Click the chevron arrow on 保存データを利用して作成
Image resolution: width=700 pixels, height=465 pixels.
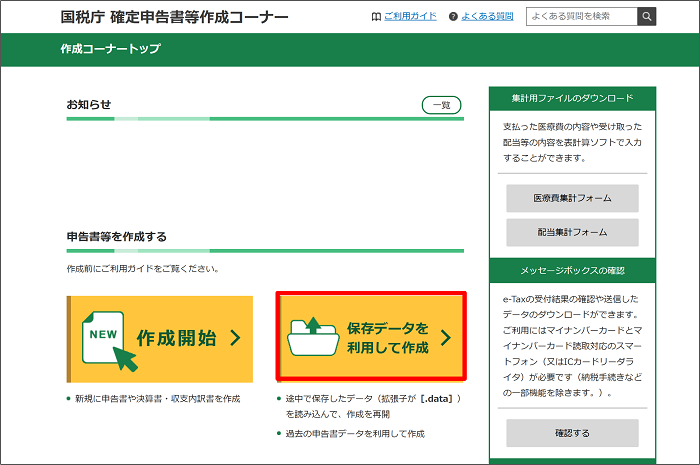click(446, 338)
